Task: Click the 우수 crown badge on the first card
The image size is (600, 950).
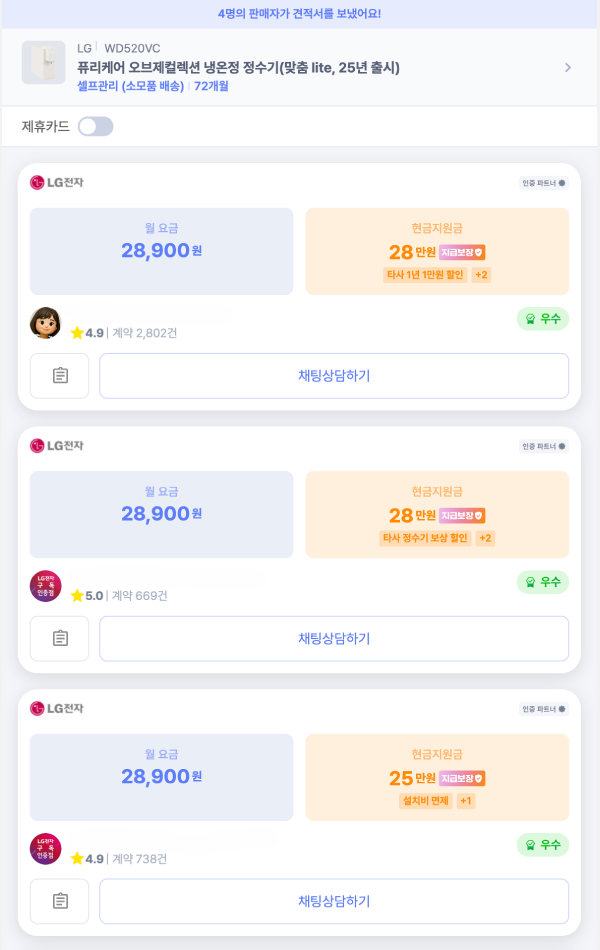Action: coord(542,318)
